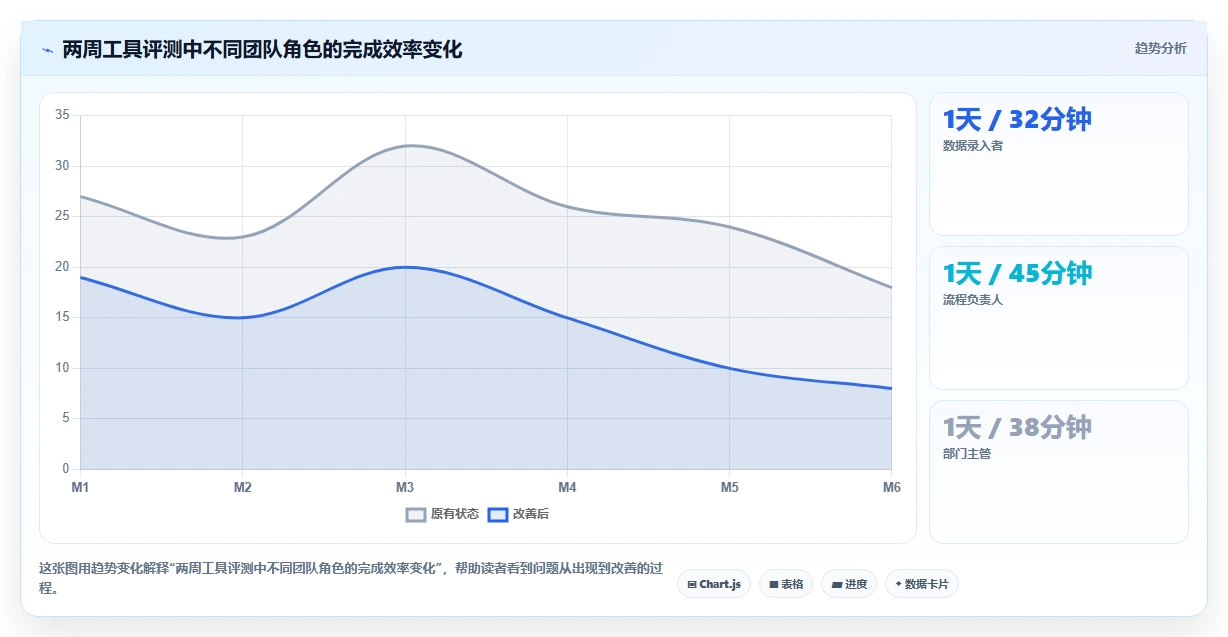Click the blue line peak at M3

pos(405,267)
